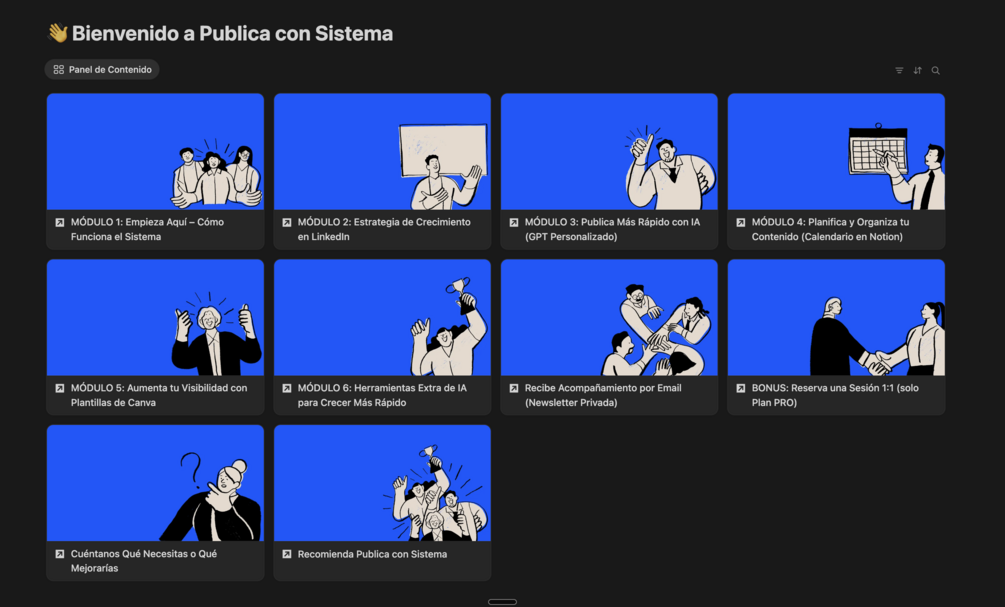Open Recibe Acompañamiento por Email title

(603, 395)
